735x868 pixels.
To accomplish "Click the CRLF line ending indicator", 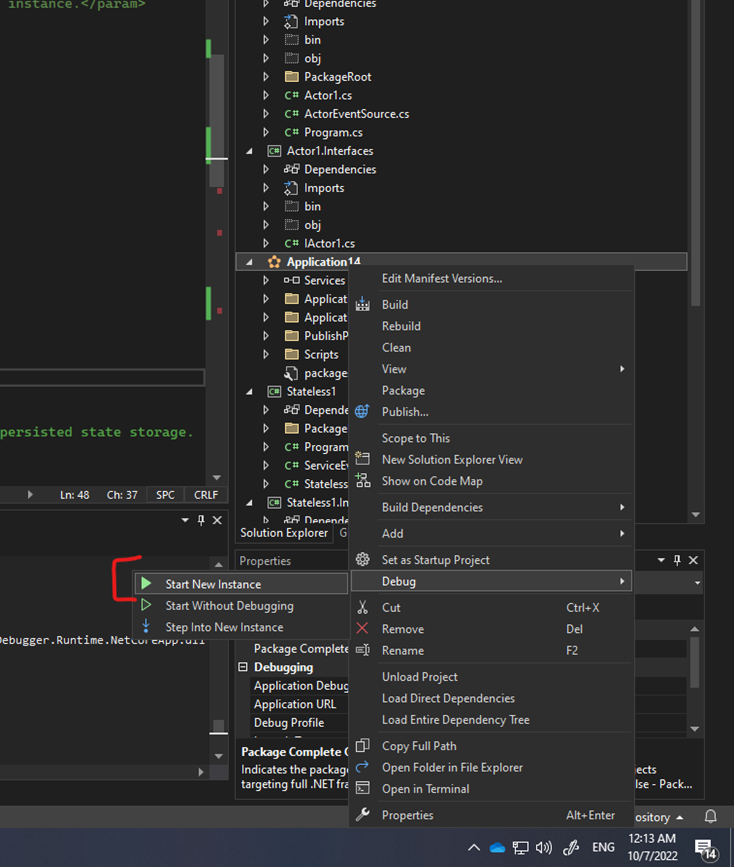I will click(206, 494).
